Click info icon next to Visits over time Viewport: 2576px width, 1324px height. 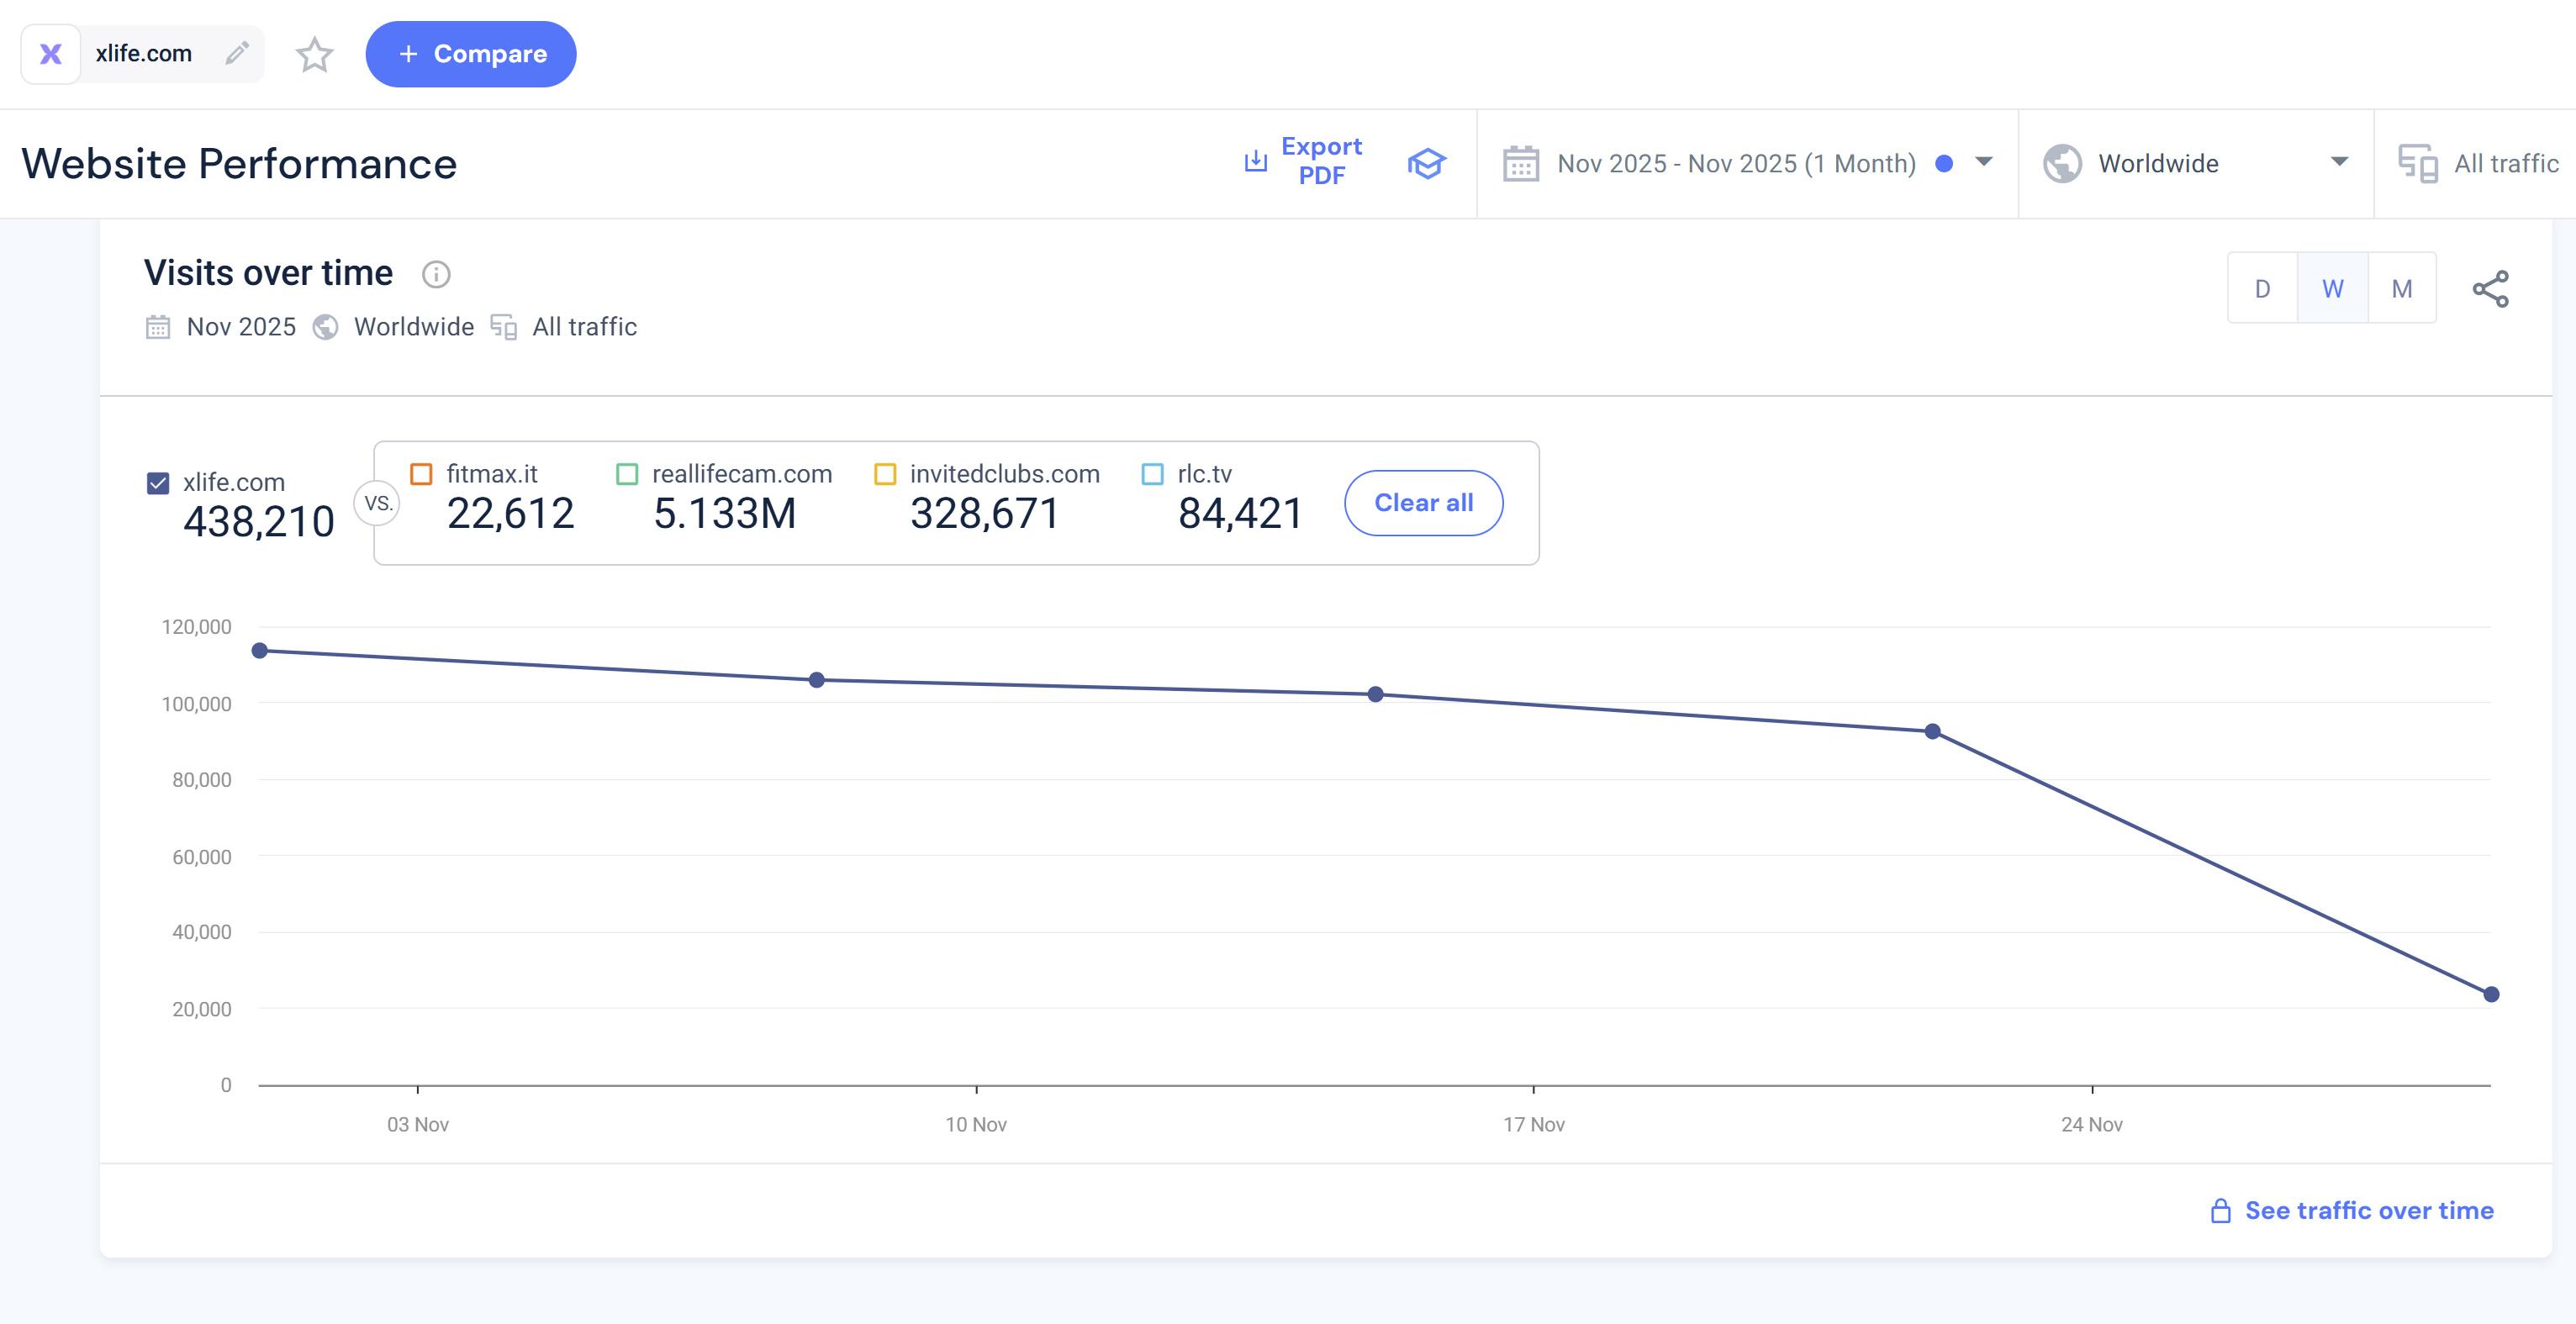436,274
